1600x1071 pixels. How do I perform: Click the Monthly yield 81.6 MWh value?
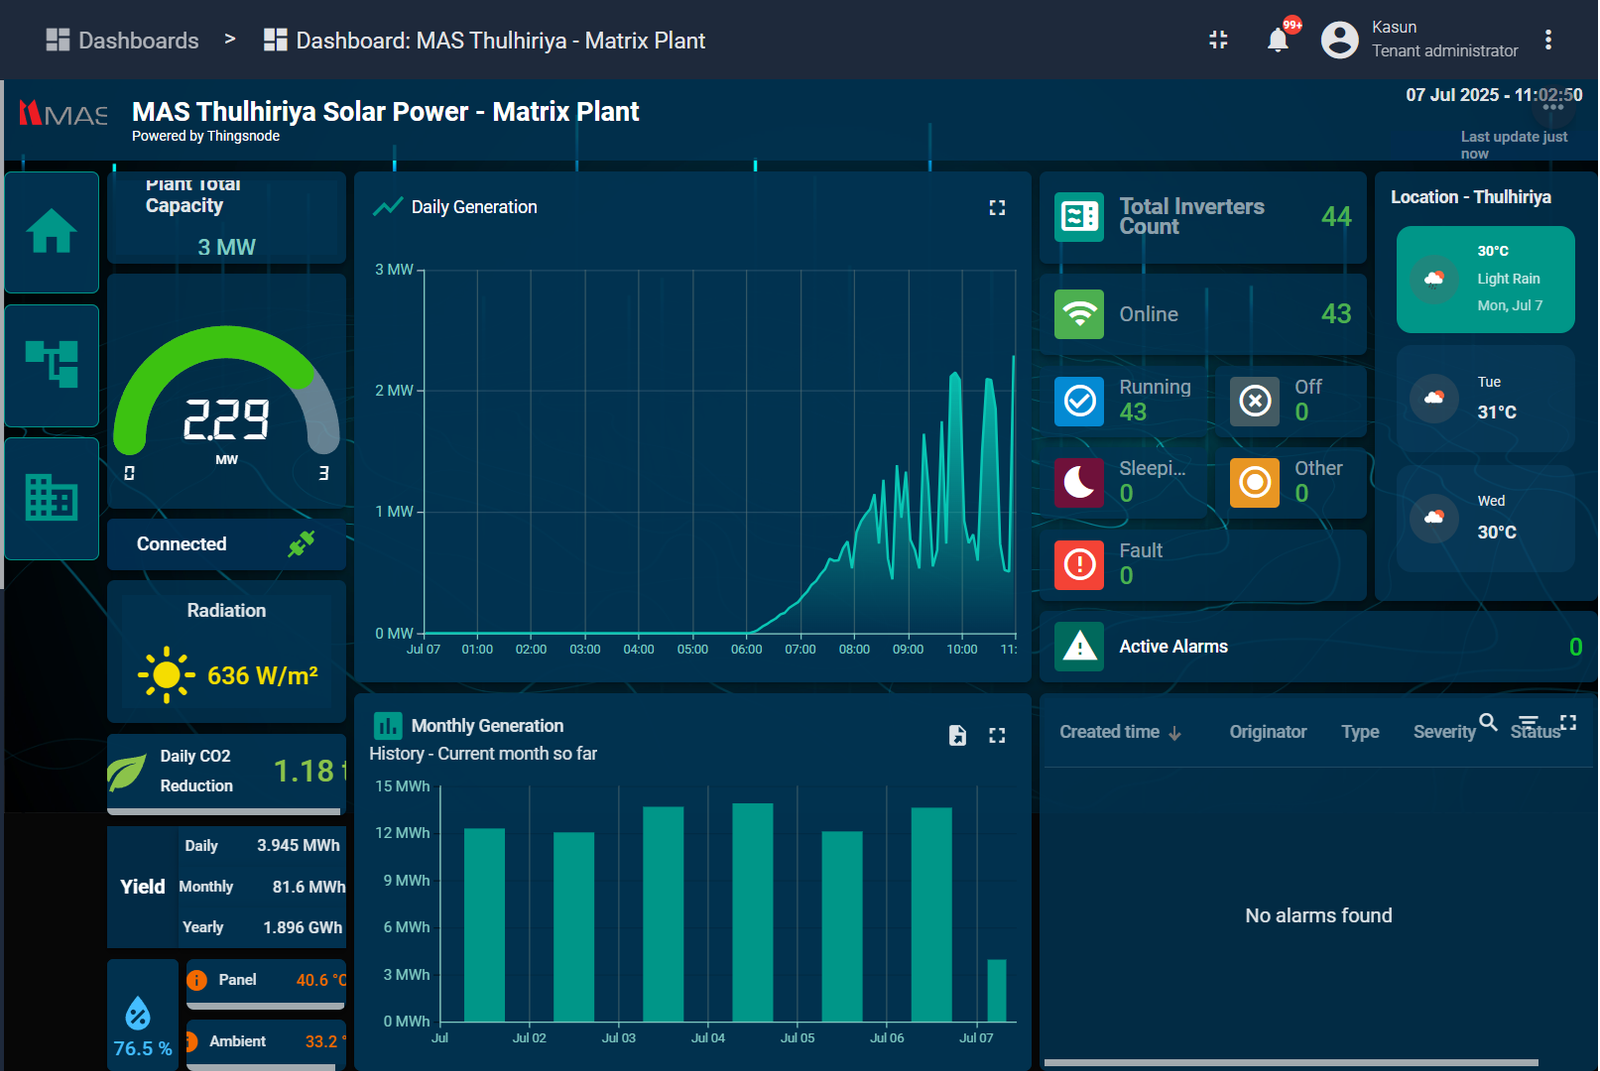pyautogui.click(x=308, y=887)
